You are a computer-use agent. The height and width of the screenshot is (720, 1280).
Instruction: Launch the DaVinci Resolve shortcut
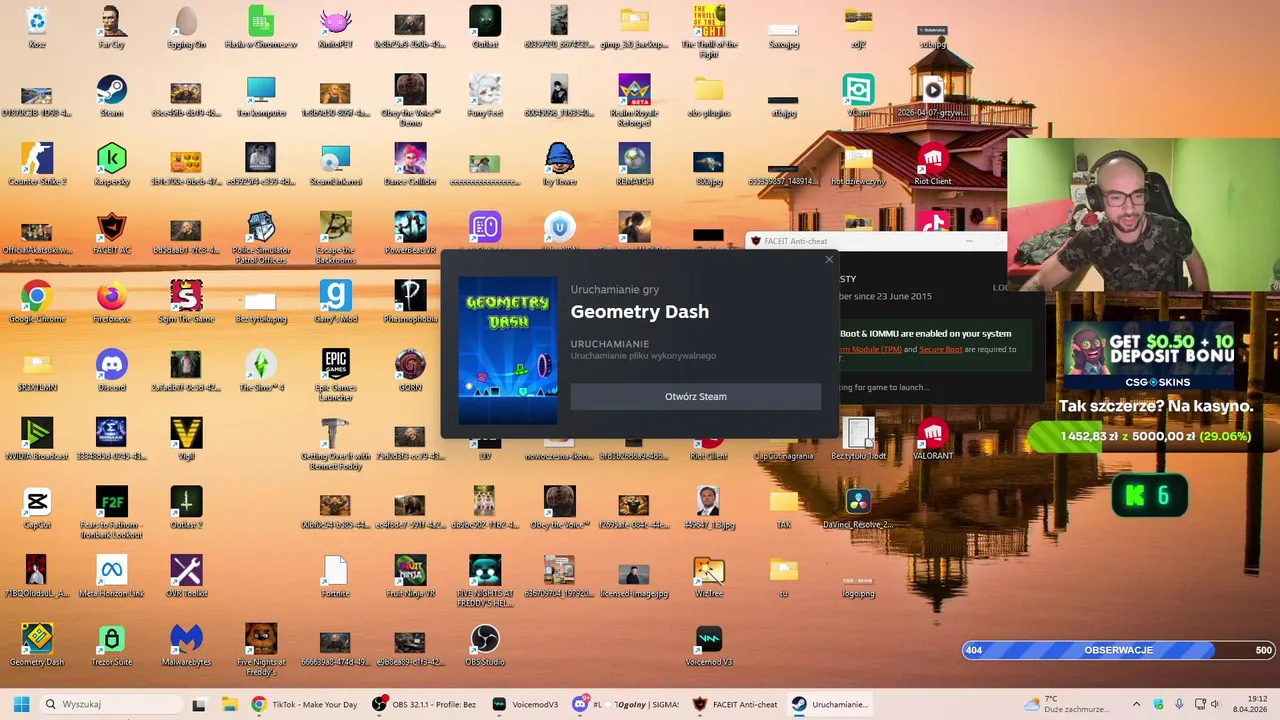click(858, 508)
